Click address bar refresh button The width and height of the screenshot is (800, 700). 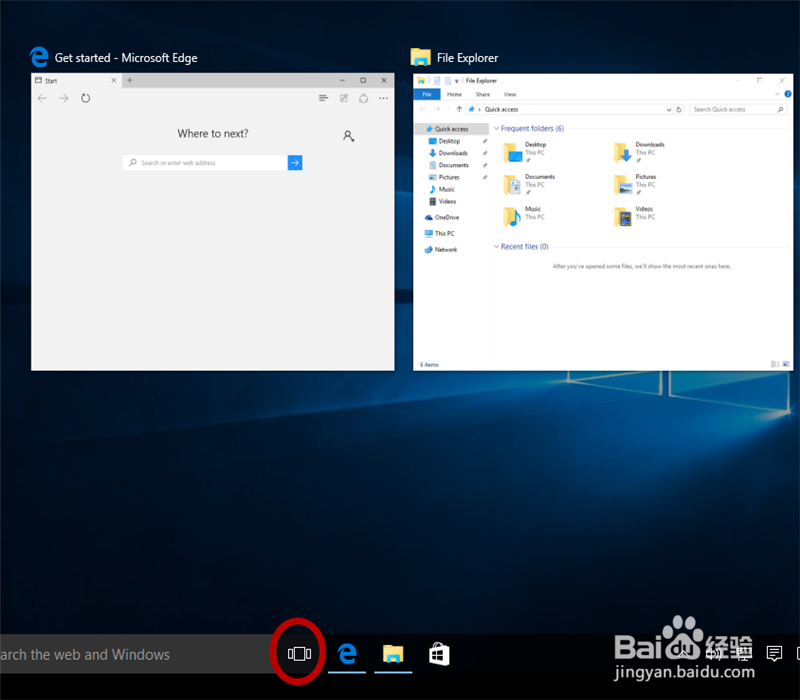(679, 110)
